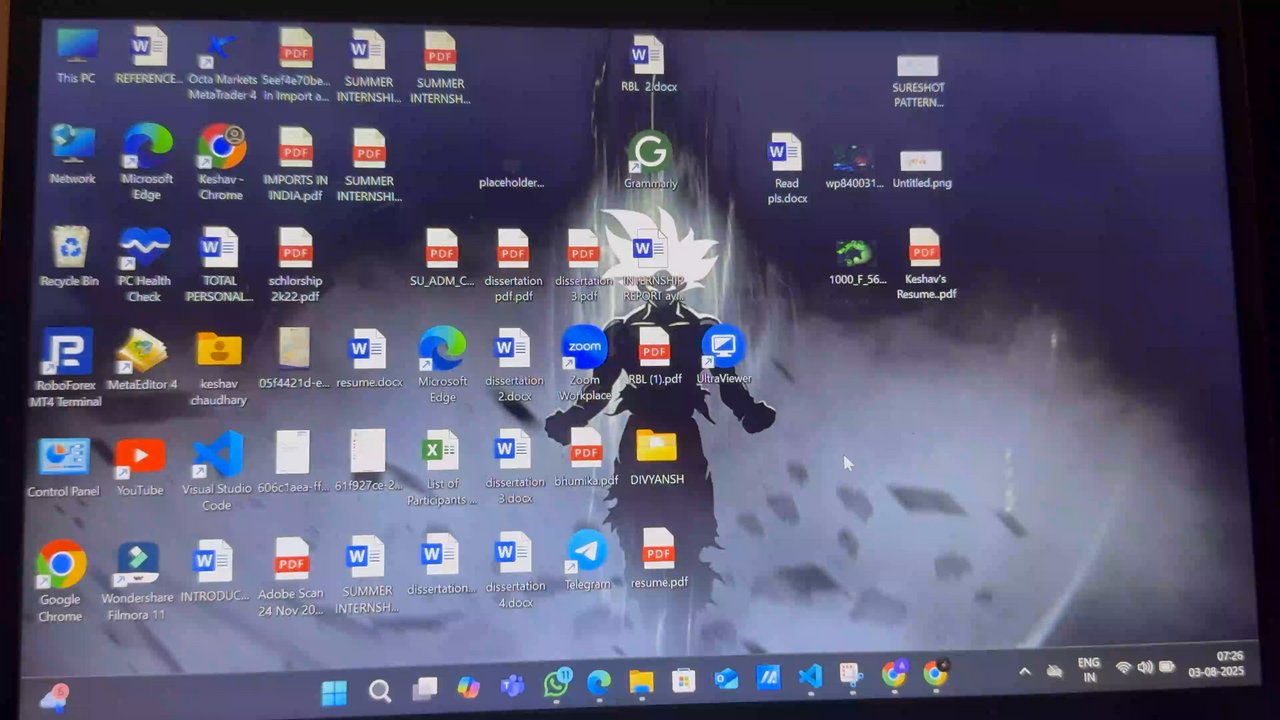Open the This PC desktop icon
Screen dimensions: 1280x720
click(x=76, y=55)
